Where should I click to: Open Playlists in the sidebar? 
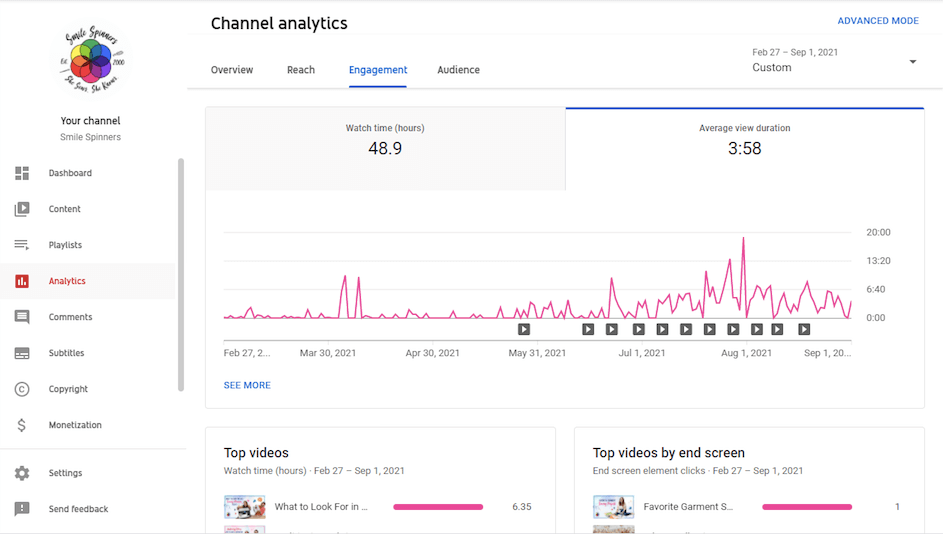pos(65,245)
